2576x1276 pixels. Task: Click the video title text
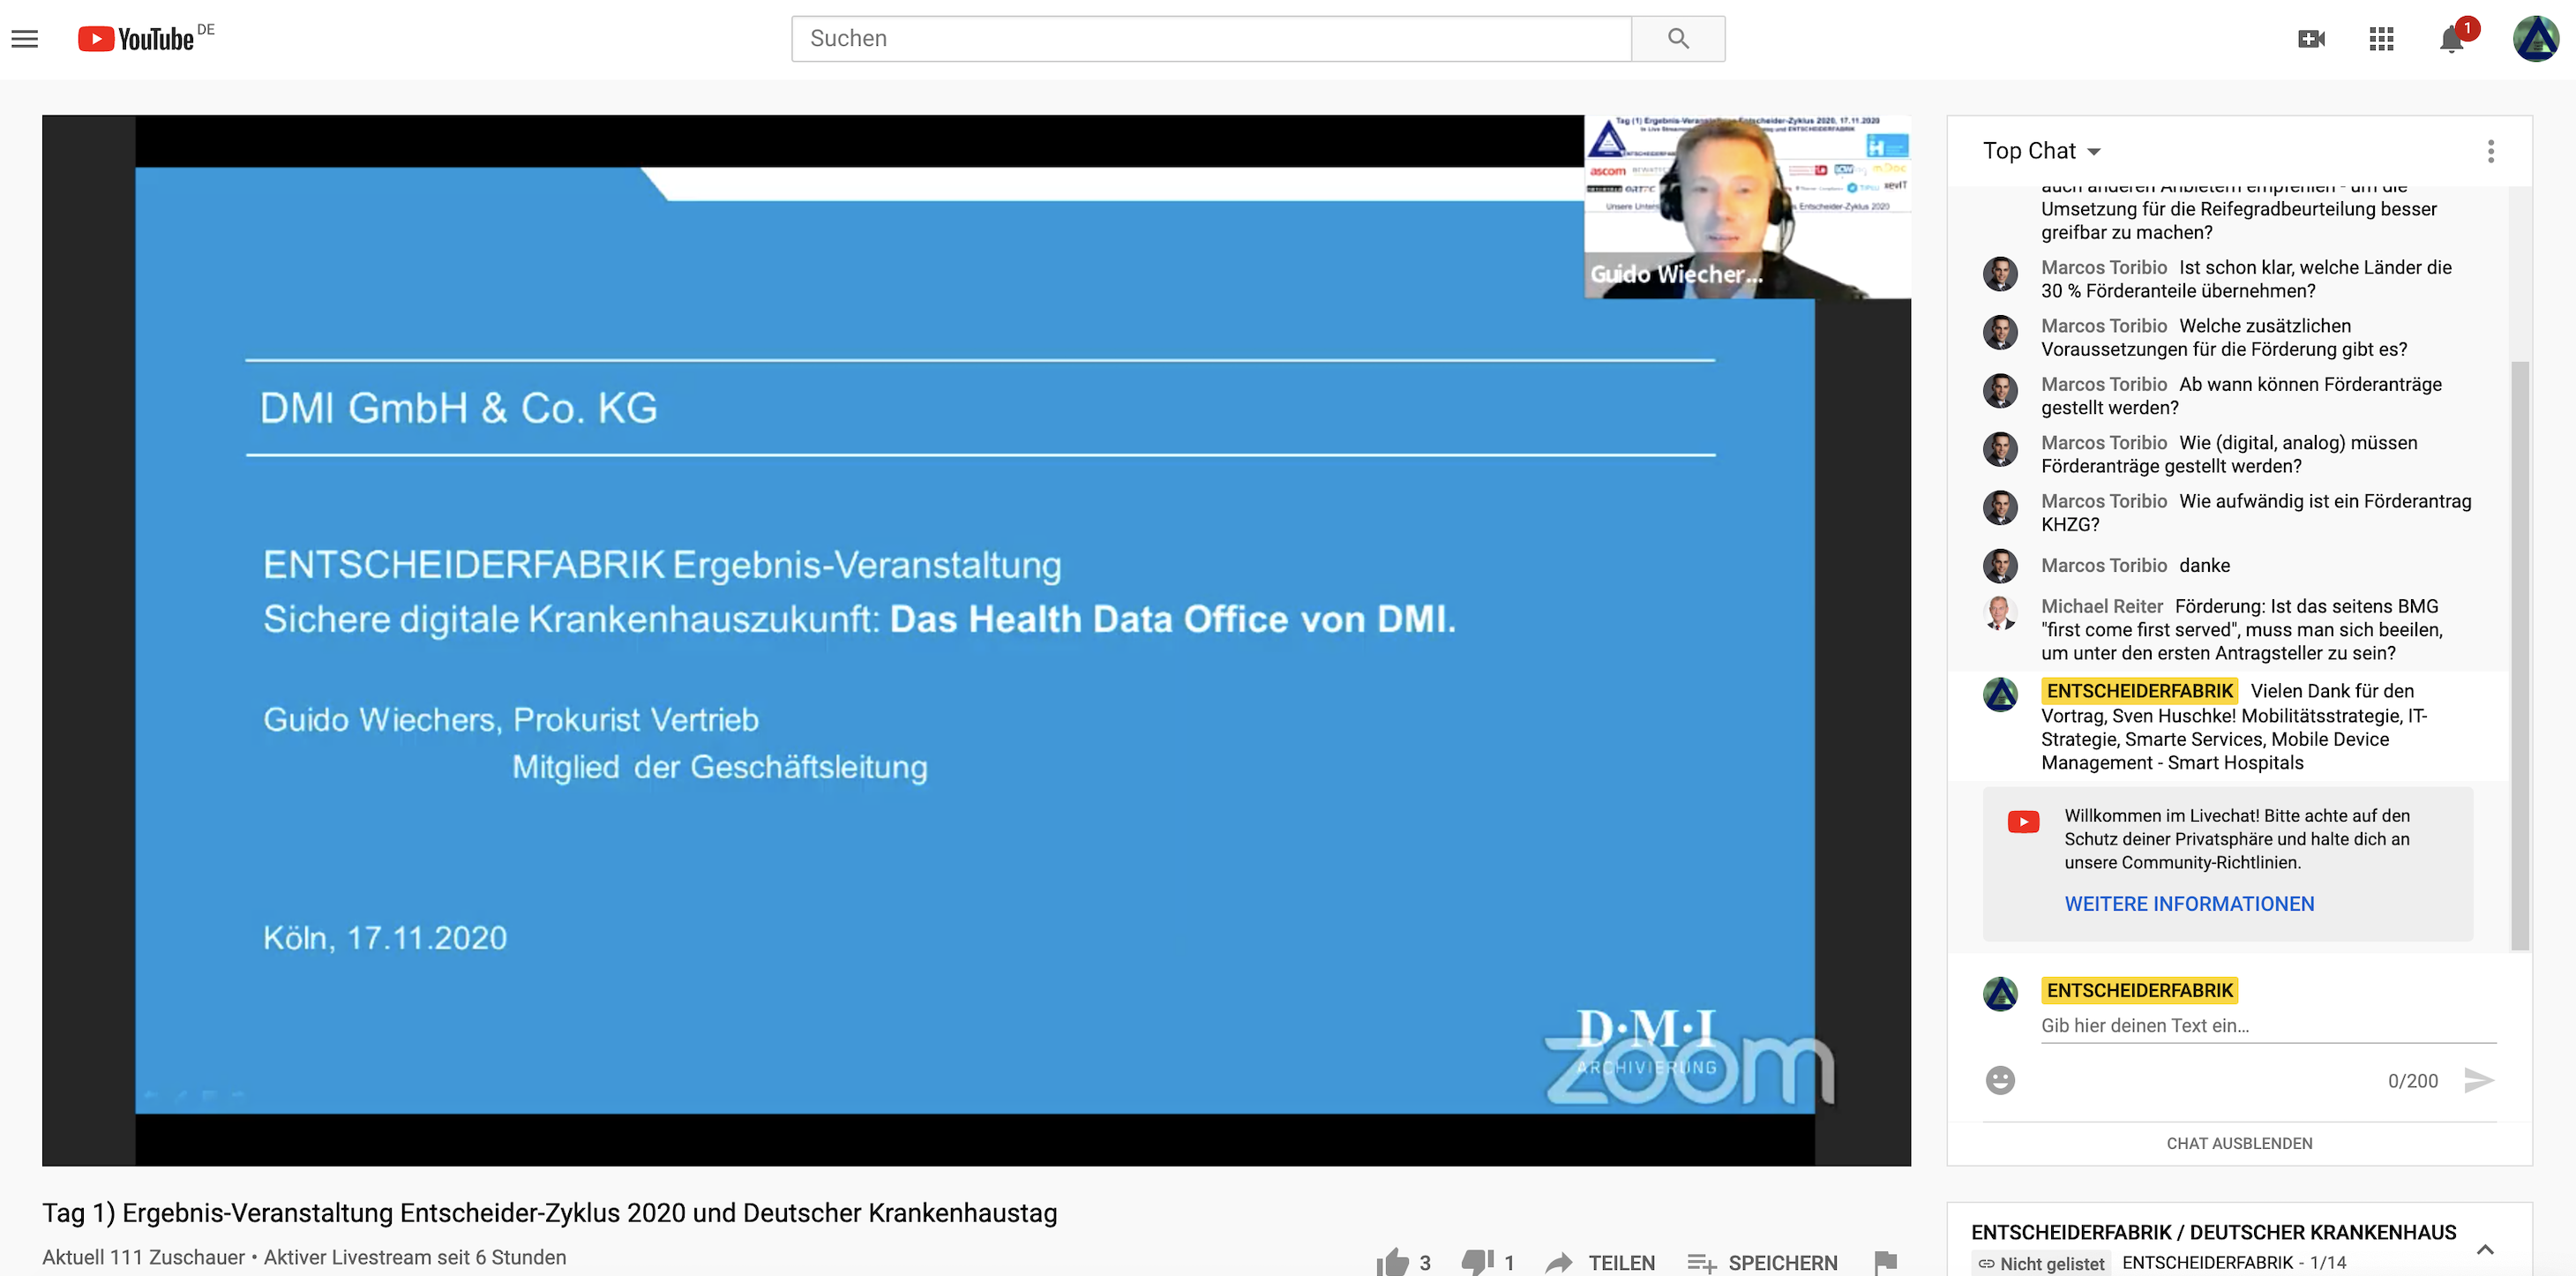point(549,1213)
